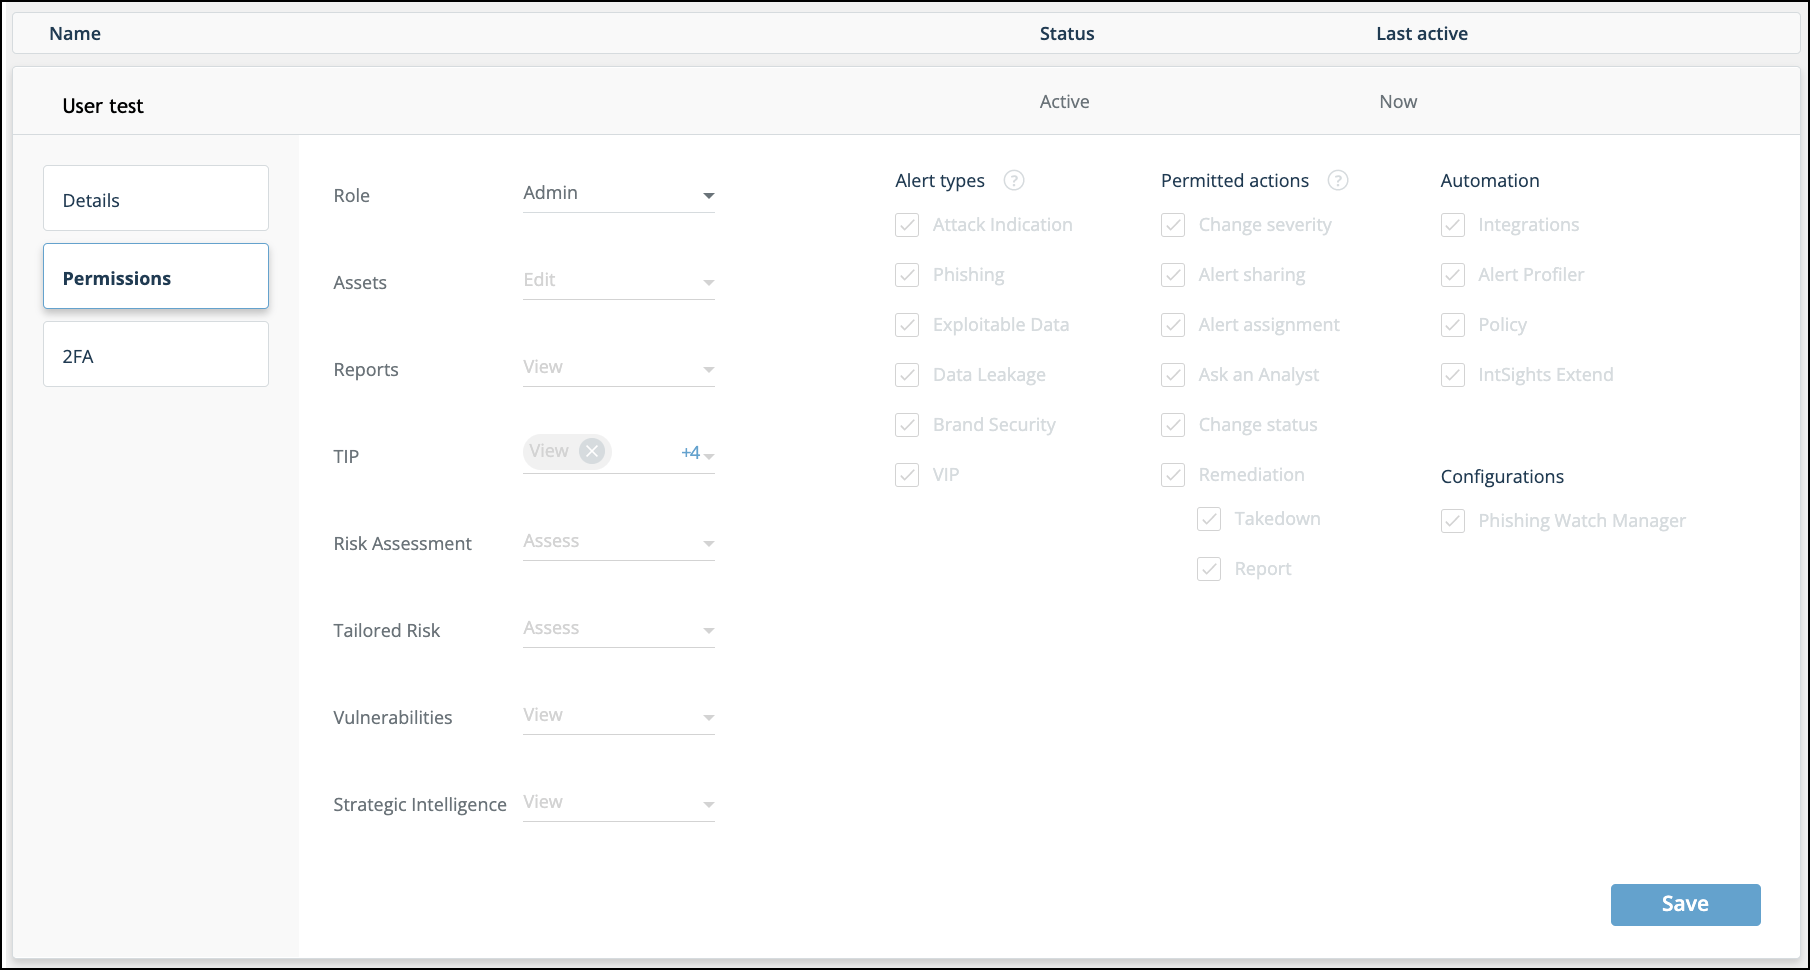The image size is (1810, 970).
Task: Toggle the Phishing alert type checkbox
Action: pyautogui.click(x=907, y=275)
